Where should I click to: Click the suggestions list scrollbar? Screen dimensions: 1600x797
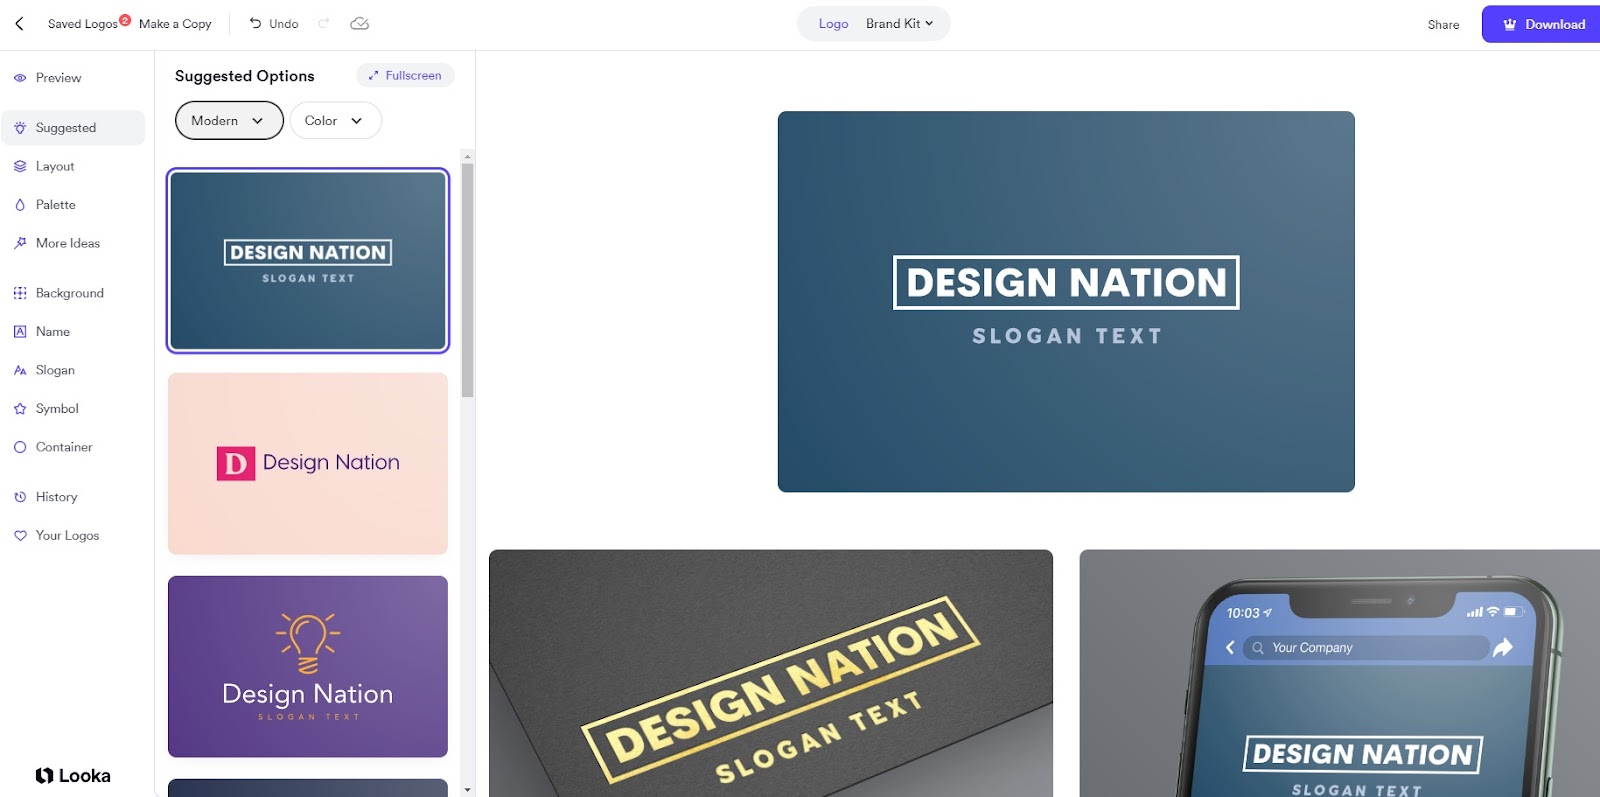pyautogui.click(x=467, y=280)
